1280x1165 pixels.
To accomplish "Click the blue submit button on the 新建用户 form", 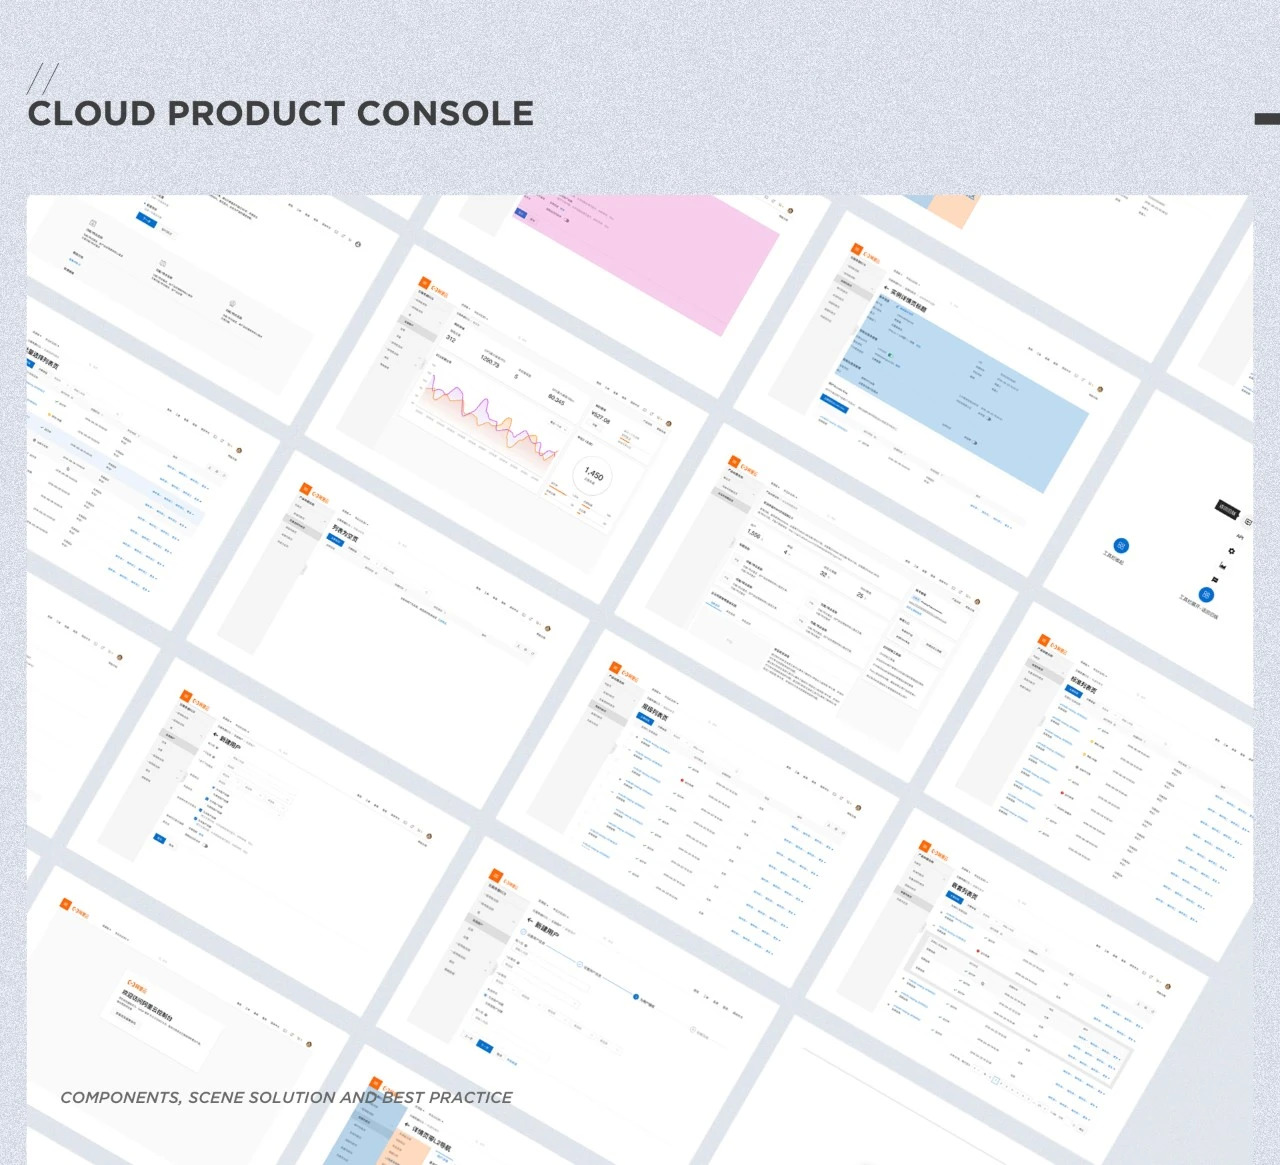I will tap(160, 838).
